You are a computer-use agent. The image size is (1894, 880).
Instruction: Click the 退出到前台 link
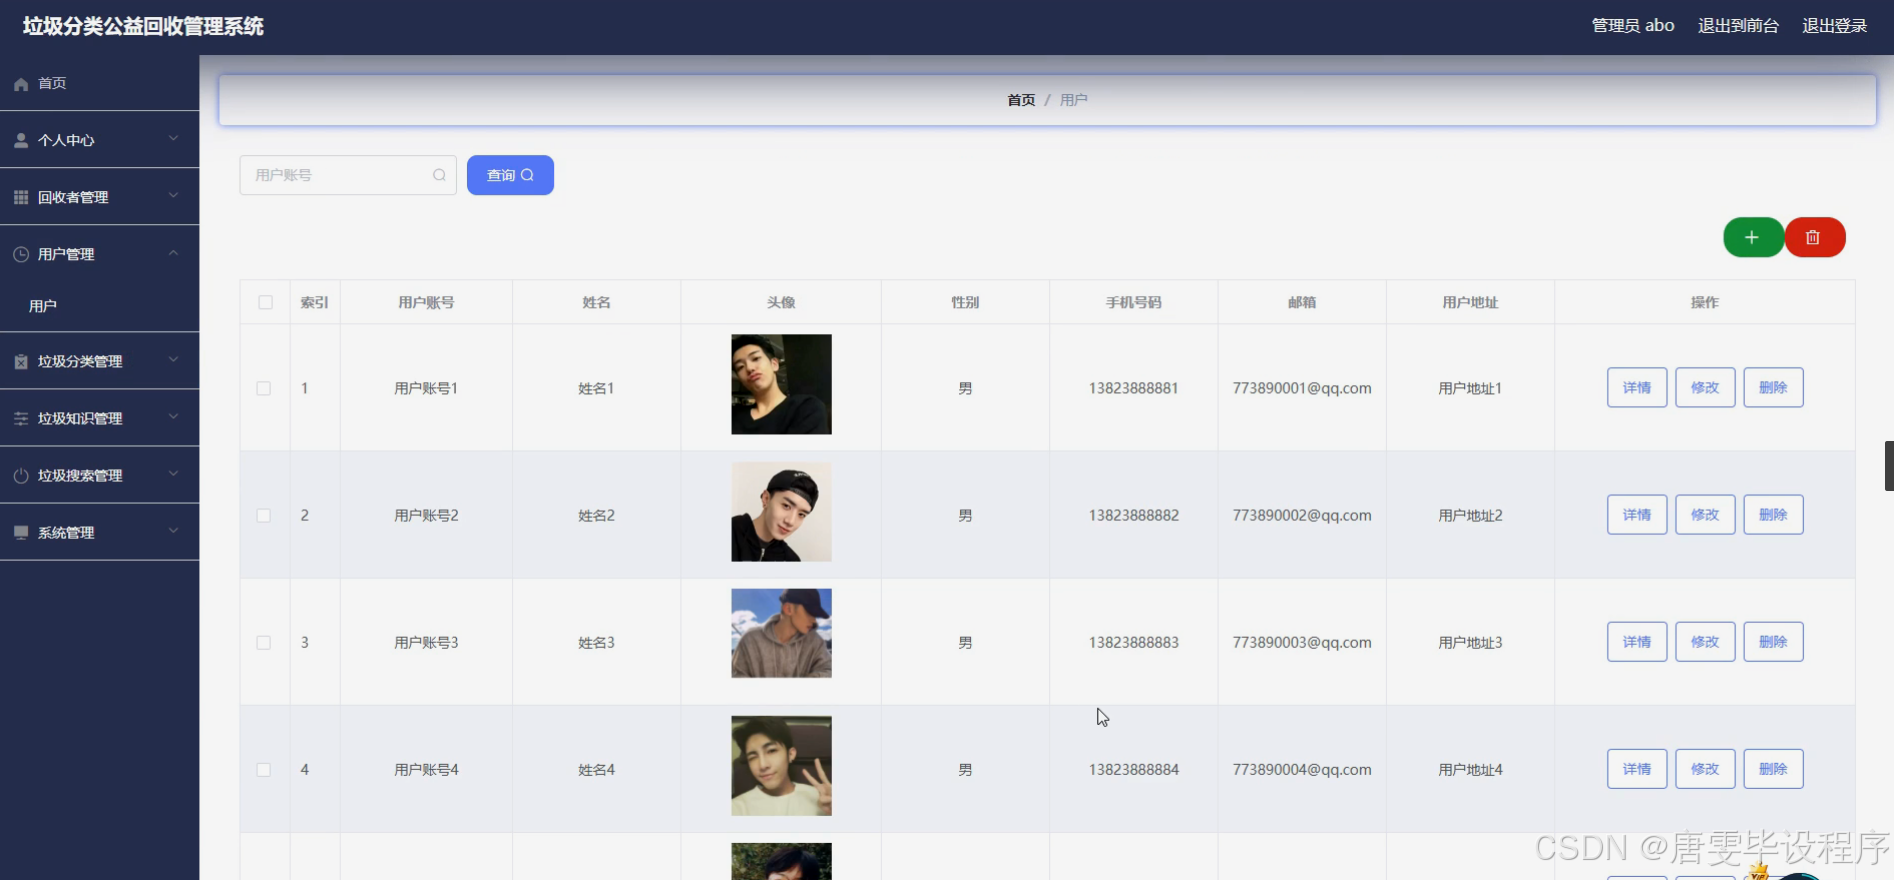[x=1738, y=26]
